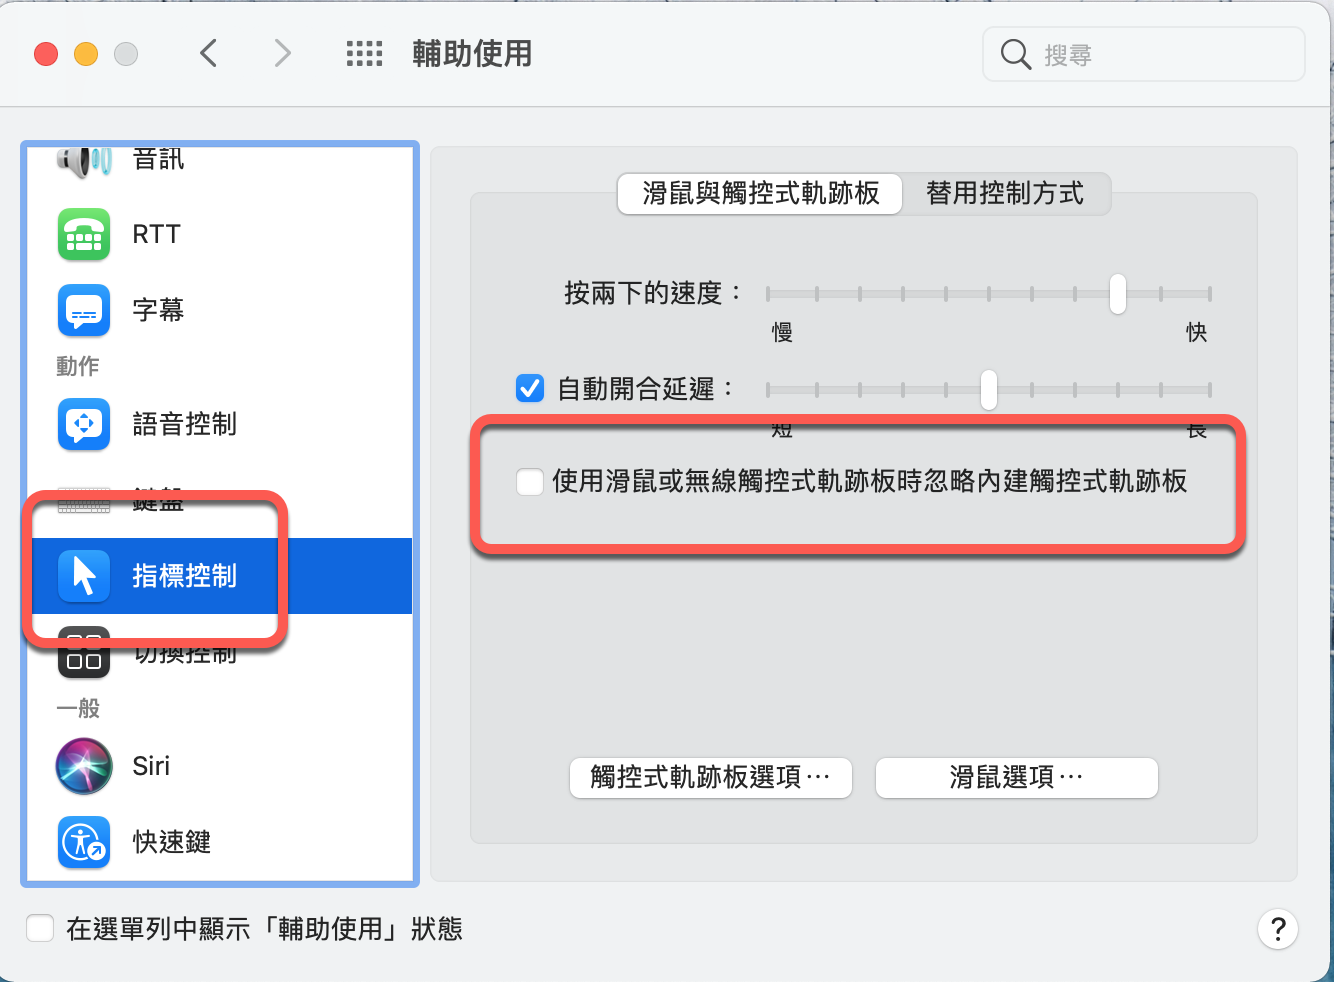Click the 切換控制 grid icon
This screenshot has height=982, width=1334.
(84, 654)
